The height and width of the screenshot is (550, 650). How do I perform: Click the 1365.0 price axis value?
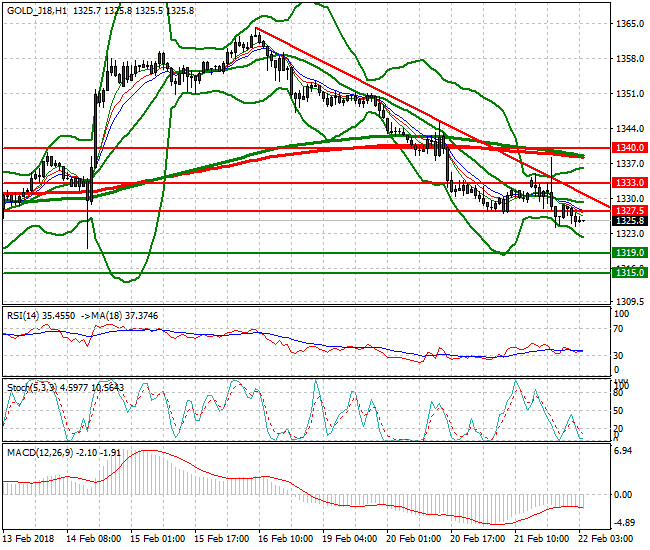point(630,24)
